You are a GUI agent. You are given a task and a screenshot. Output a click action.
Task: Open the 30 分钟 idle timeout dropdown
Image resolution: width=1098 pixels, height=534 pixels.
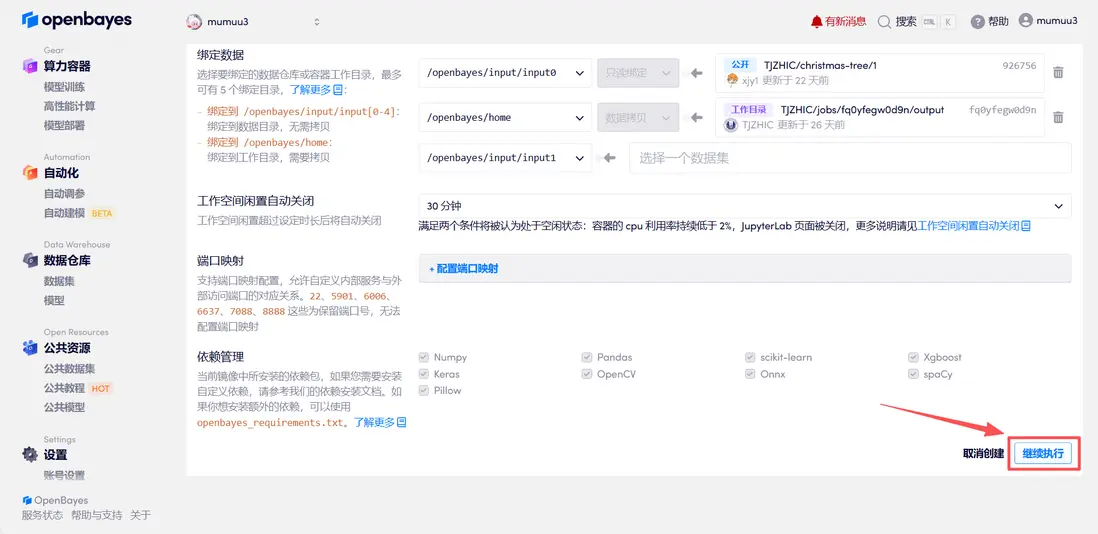(x=745, y=206)
